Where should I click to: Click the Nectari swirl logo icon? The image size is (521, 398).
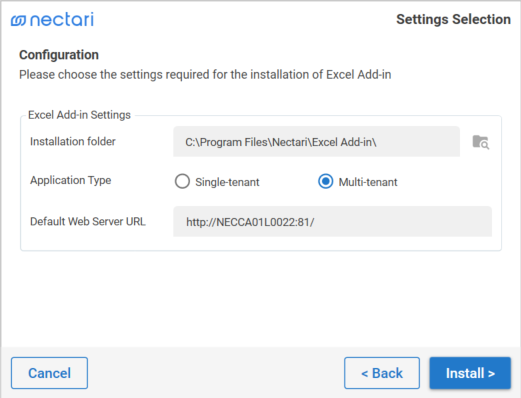[x=18, y=20]
